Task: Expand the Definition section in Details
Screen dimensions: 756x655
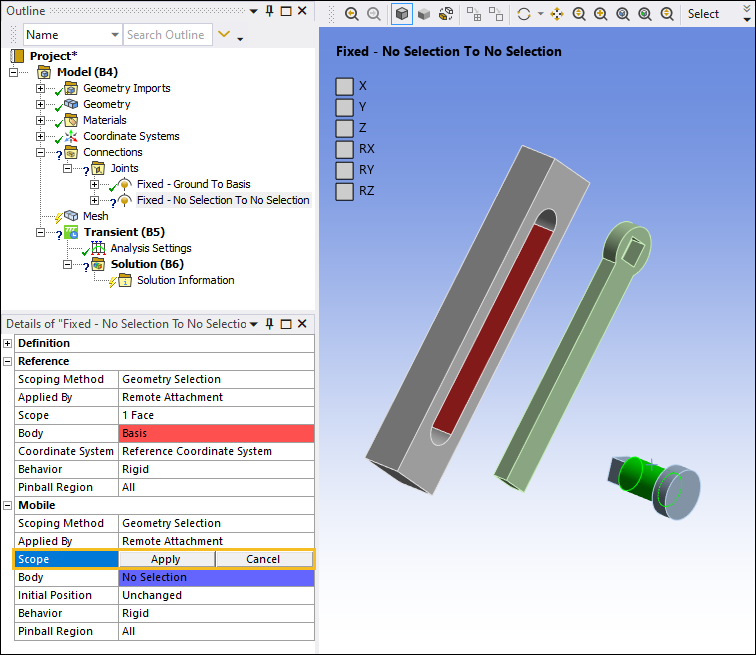Action: [x=9, y=343]
